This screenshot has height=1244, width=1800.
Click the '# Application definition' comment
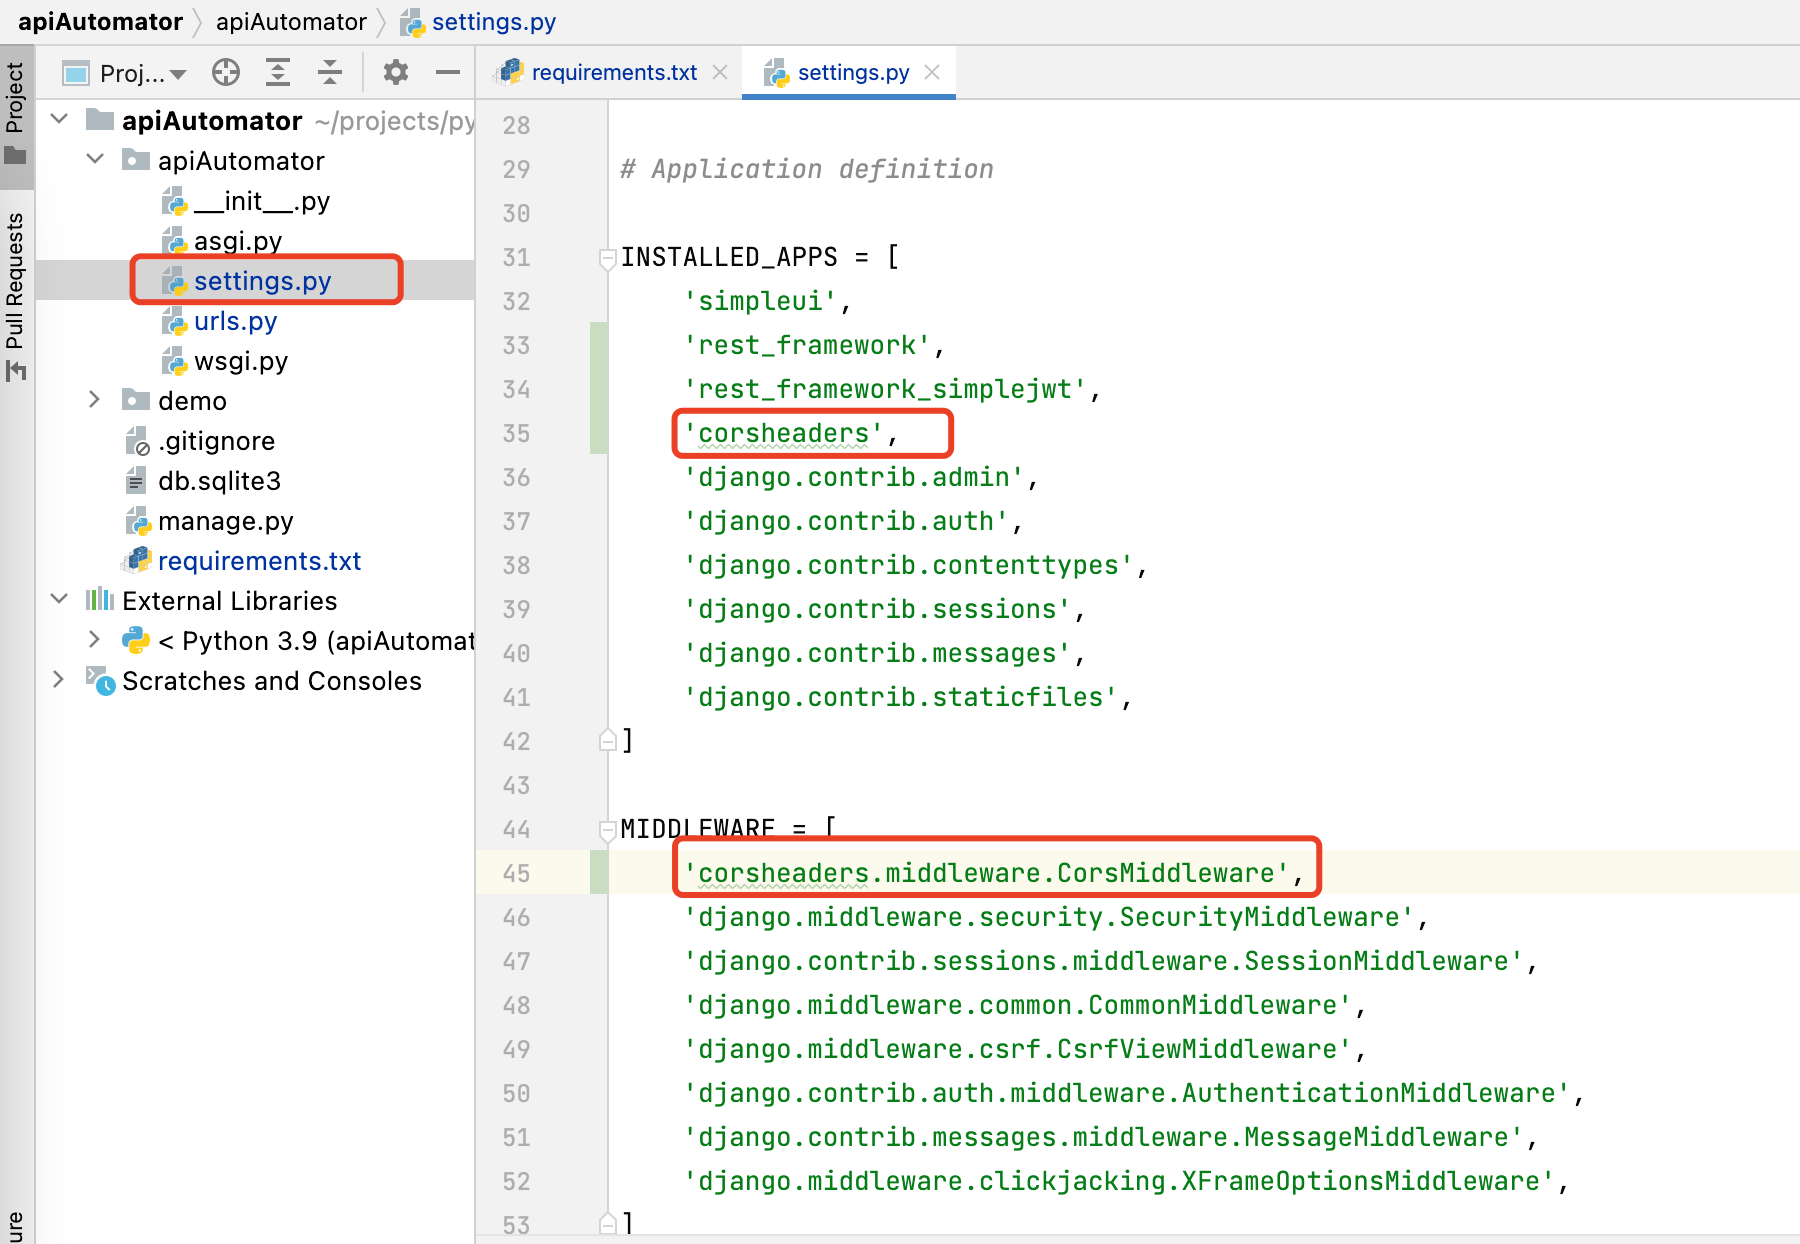click(807, 169)
